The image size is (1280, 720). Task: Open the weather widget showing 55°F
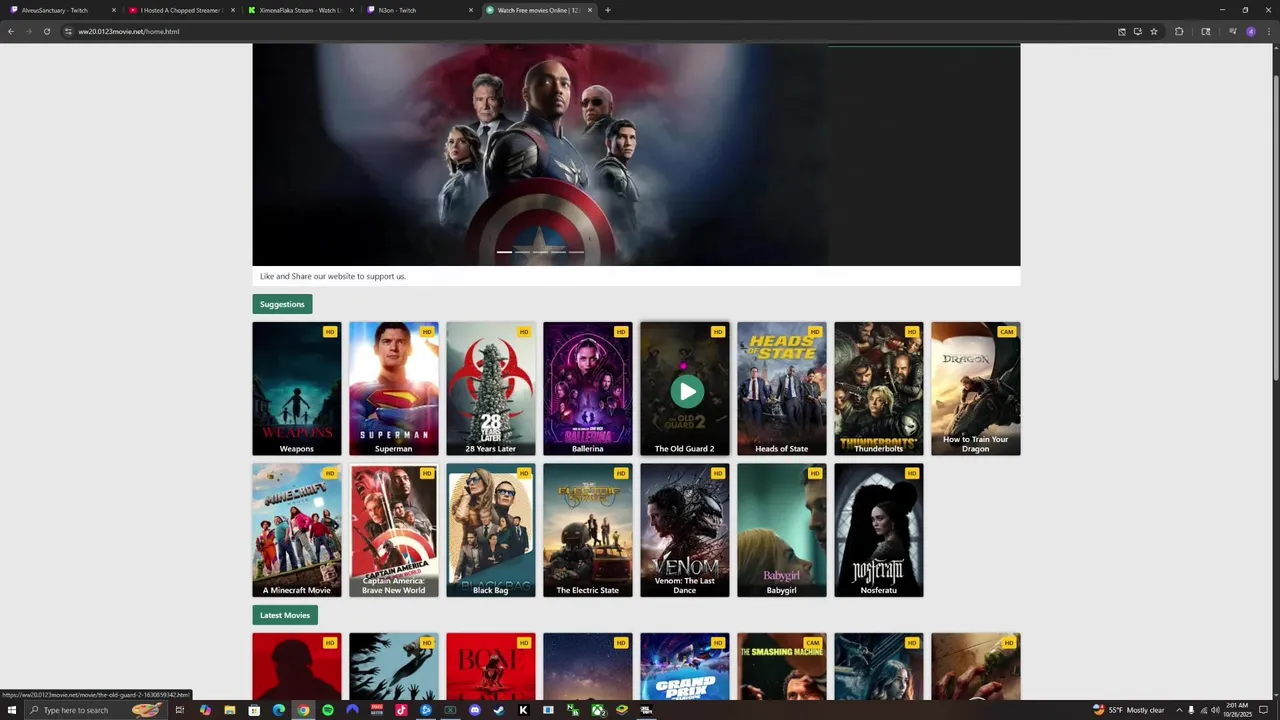[x=1130, y=710]
